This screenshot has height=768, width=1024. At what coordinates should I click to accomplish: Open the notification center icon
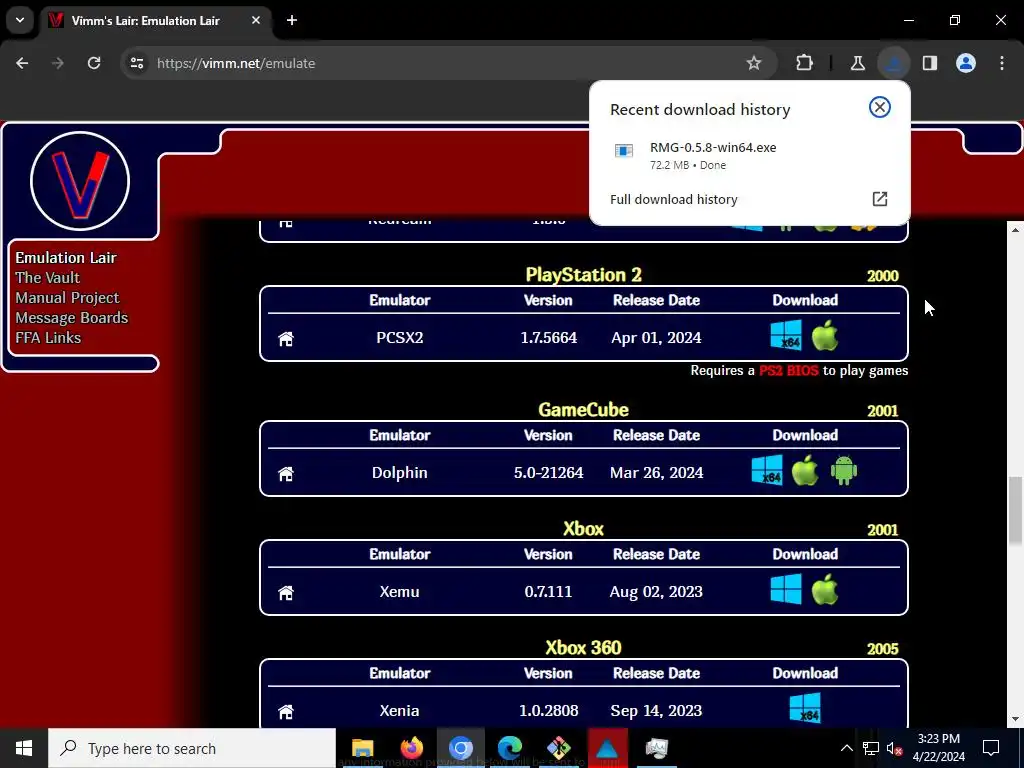pos(991,748)
